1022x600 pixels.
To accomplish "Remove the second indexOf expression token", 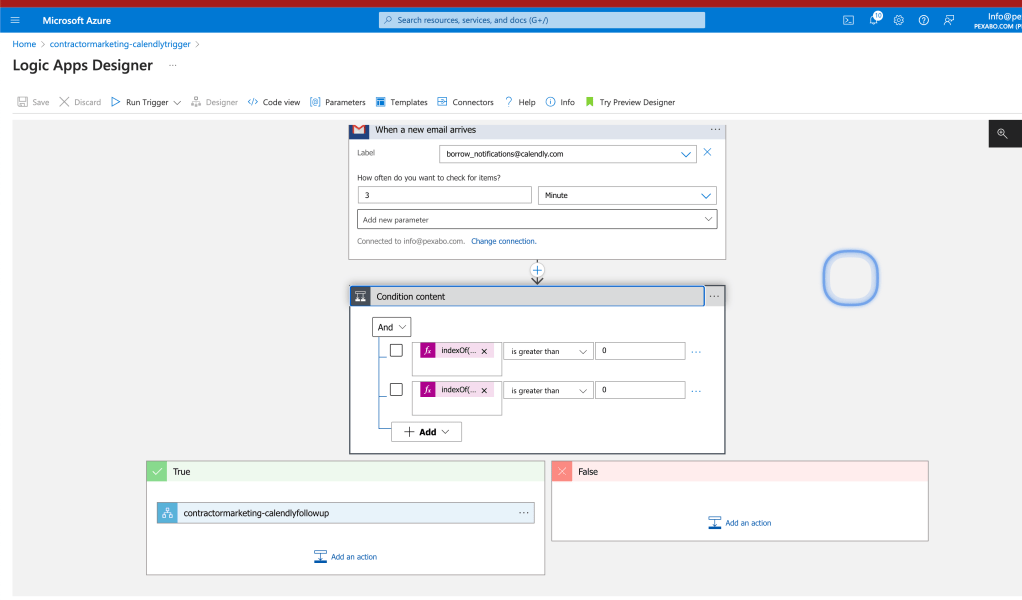I will pyautogui.click(x=484, y=390).
